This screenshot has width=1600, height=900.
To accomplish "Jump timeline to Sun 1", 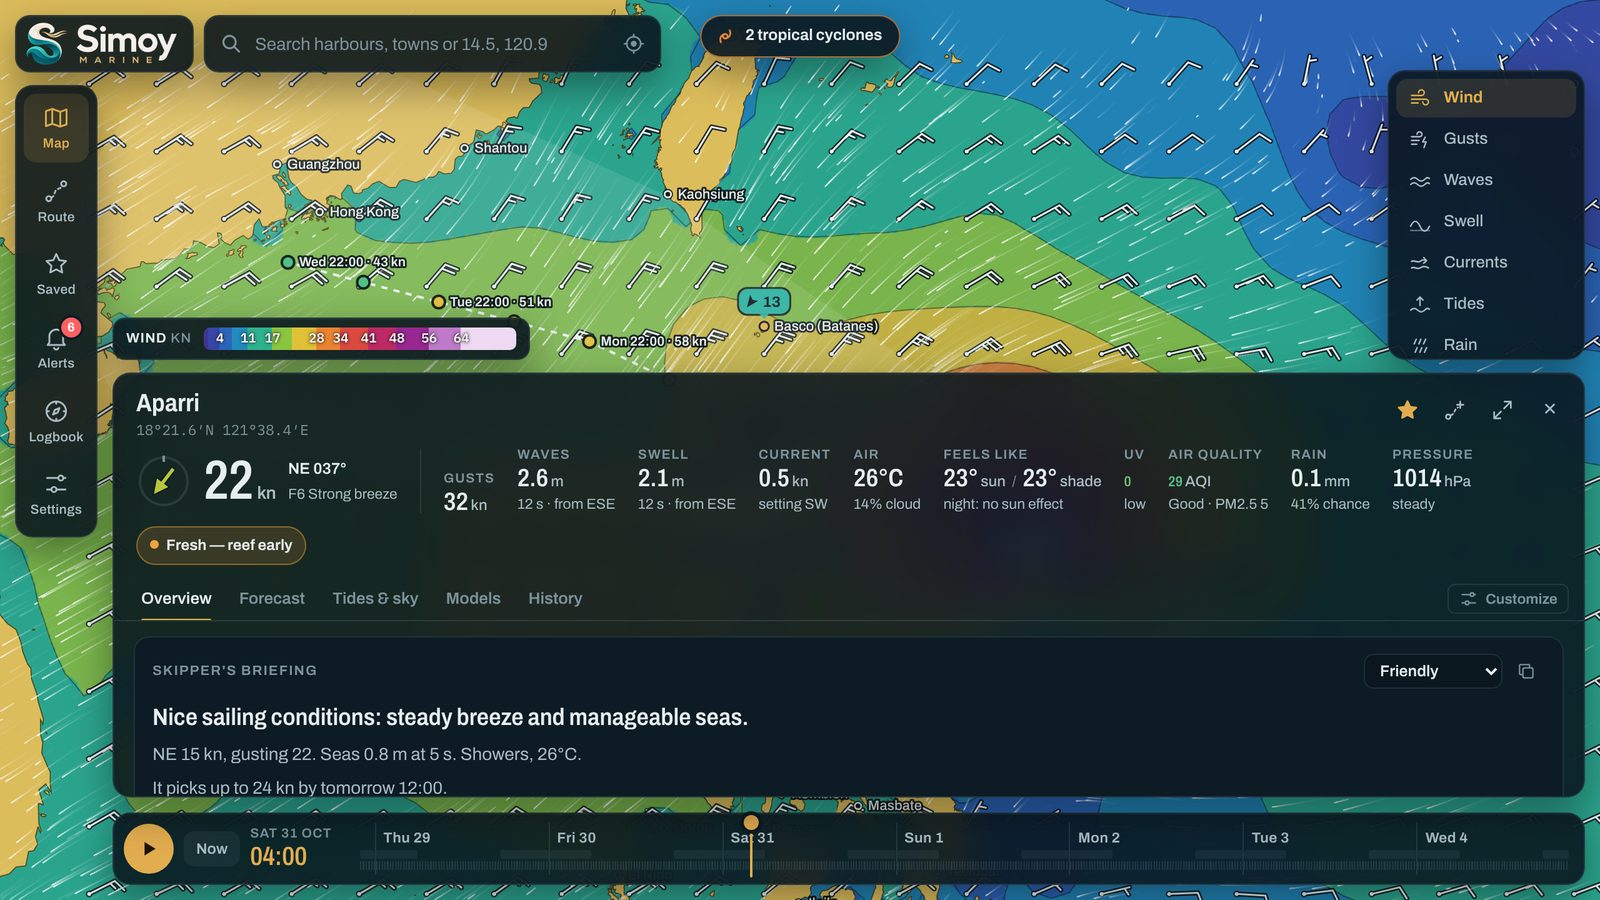I will pos(923,838).
